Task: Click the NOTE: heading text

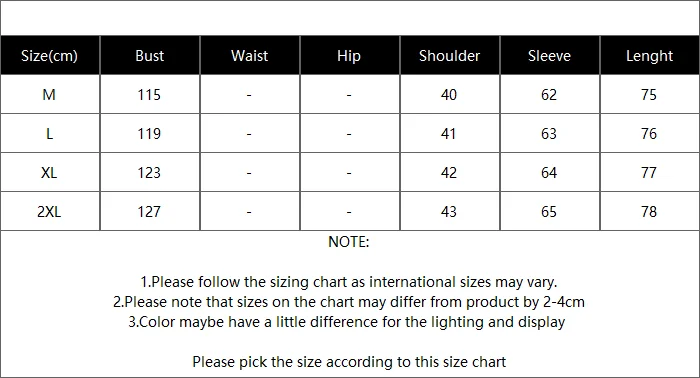Action: pos(349,242)
